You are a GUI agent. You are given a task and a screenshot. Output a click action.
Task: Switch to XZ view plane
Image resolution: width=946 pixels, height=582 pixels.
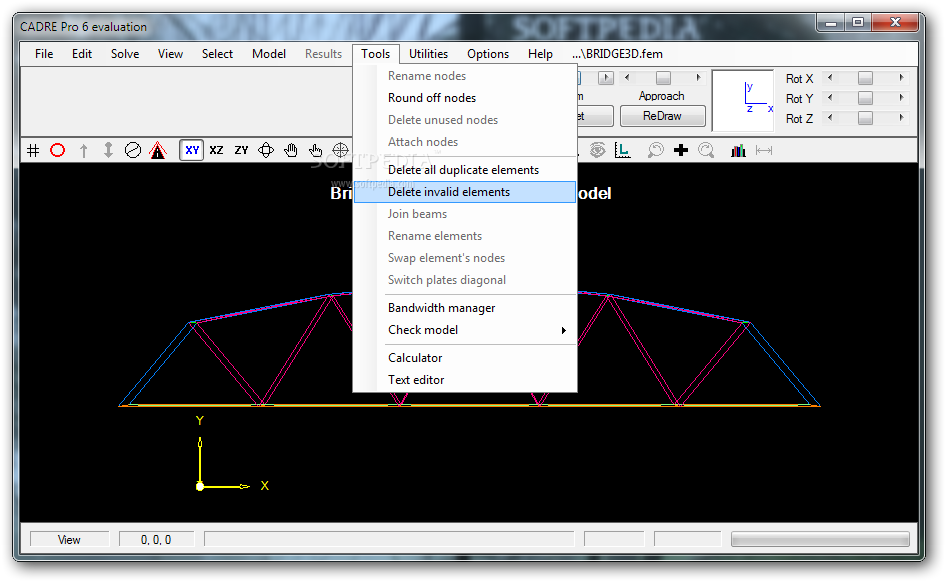tap(217, 150)
